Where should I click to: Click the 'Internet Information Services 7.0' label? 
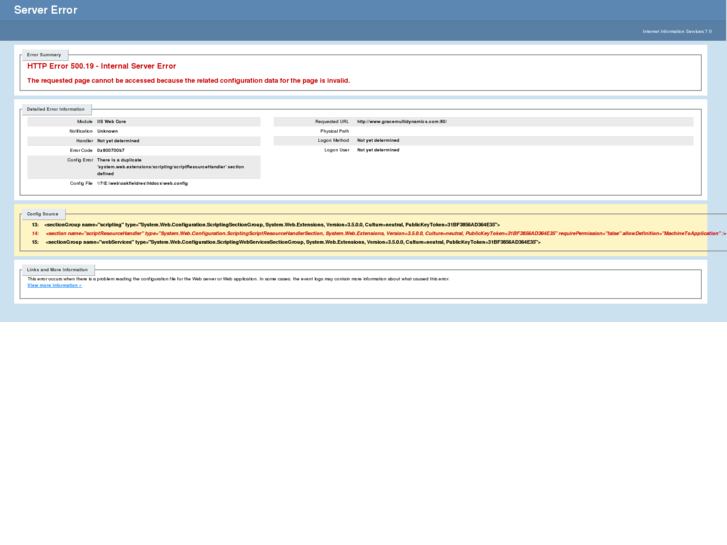(x=677, y=32)
